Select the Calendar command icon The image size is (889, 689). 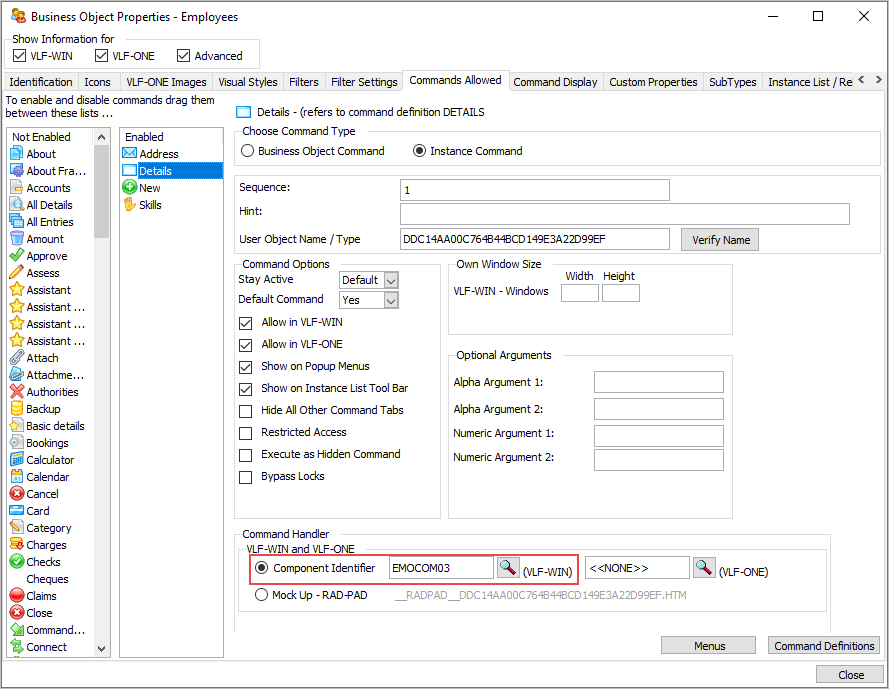pyautogui.click(x=17, y=477)
